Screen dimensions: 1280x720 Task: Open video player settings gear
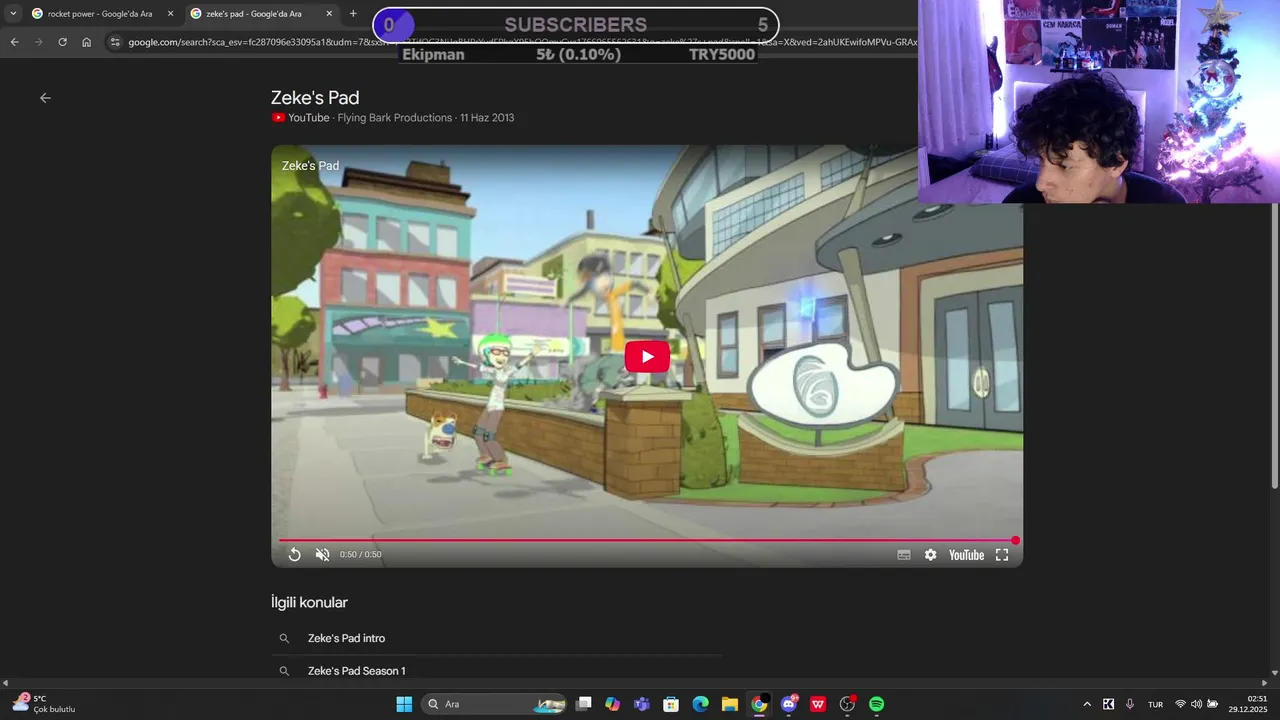pyautogui.click(x=931, y=555)
